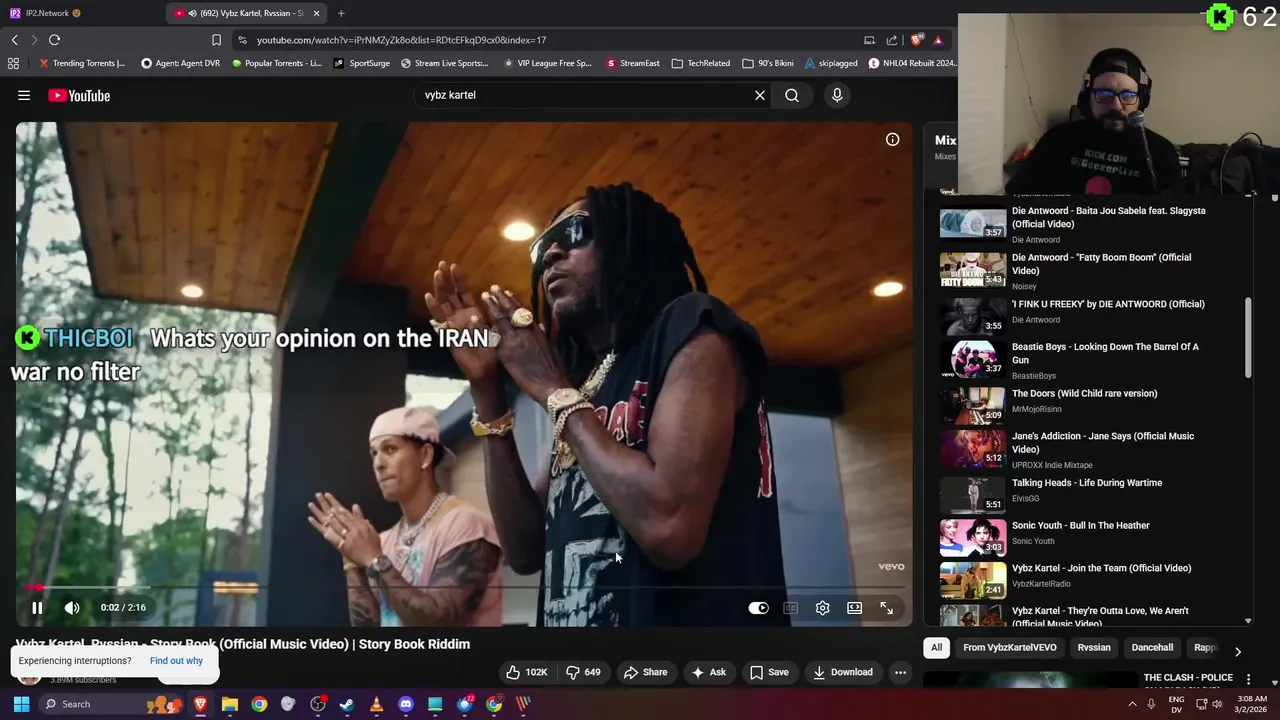Select the From VybzKartelVEVO chip

point(1009,648)
